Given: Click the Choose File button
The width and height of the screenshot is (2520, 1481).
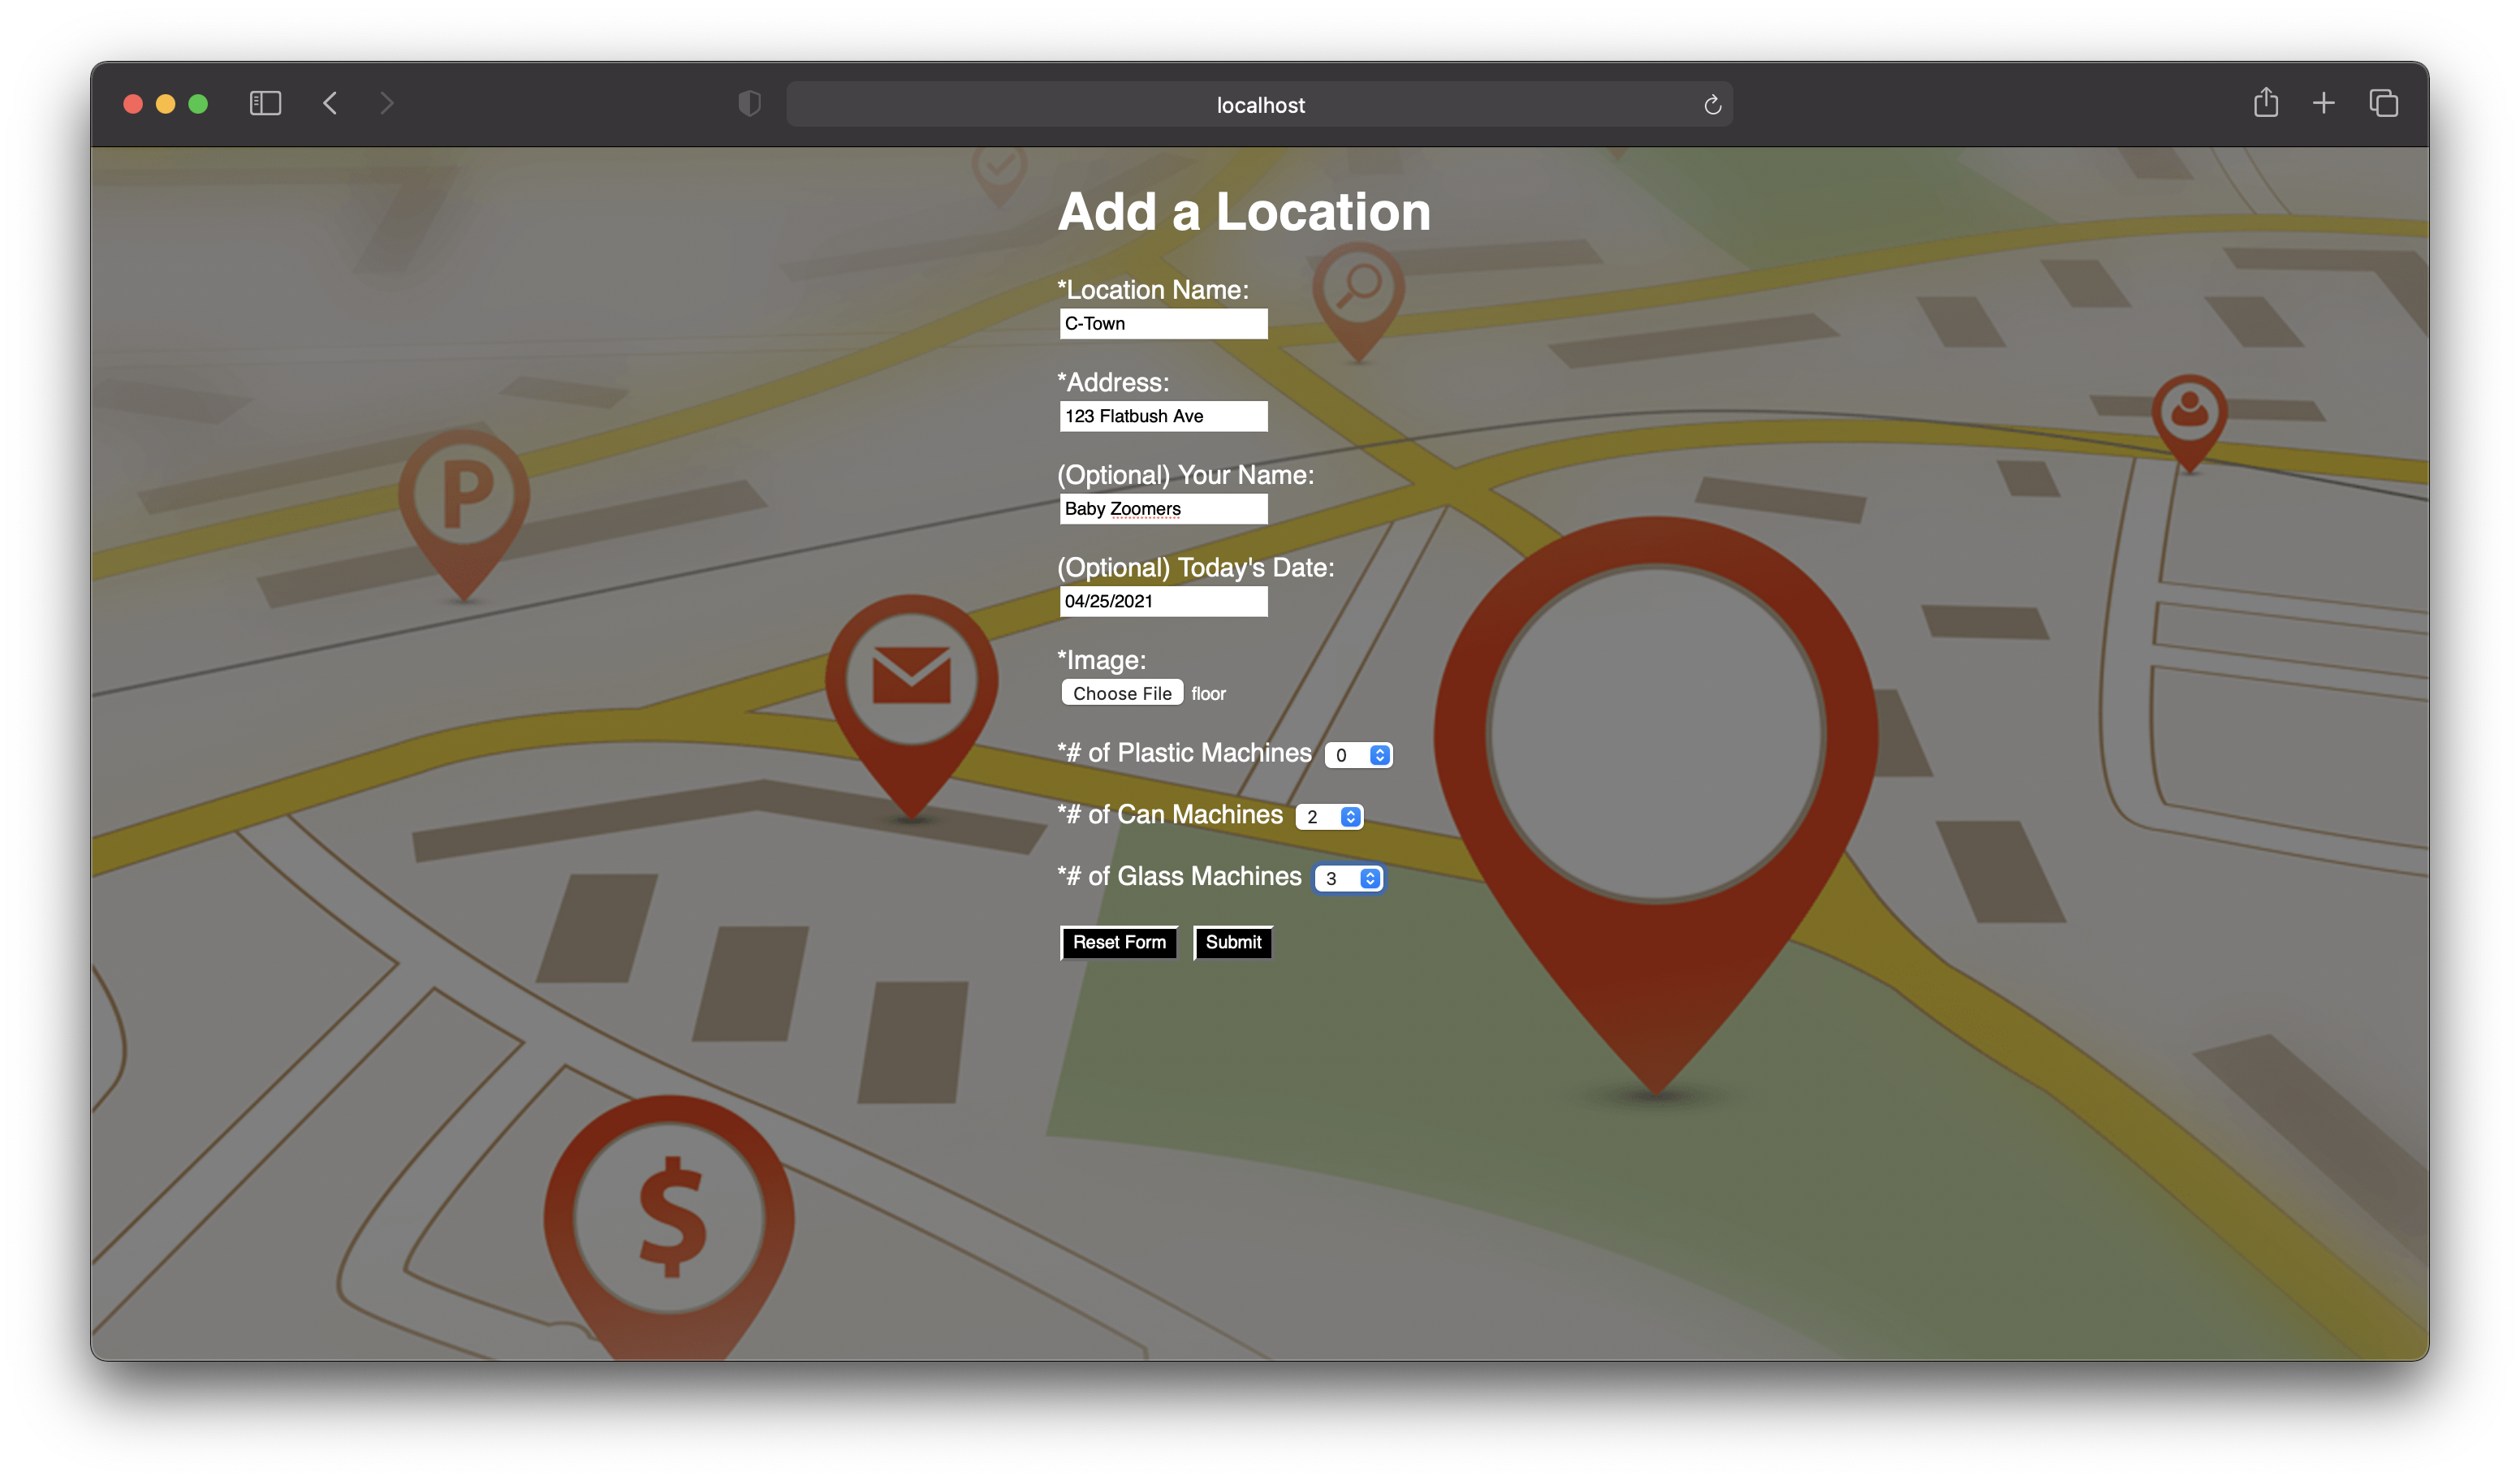Looking at the screenshot, I should click(x=1121, y=693).
